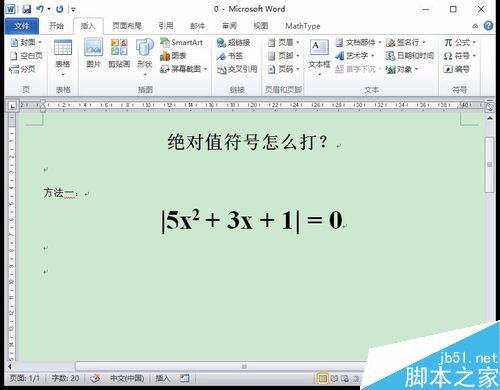Viewport: 500px width, 390px height.
Task: Insert a picture using 图片 icon
Action: pyautogui.click(x=93, y=53)
